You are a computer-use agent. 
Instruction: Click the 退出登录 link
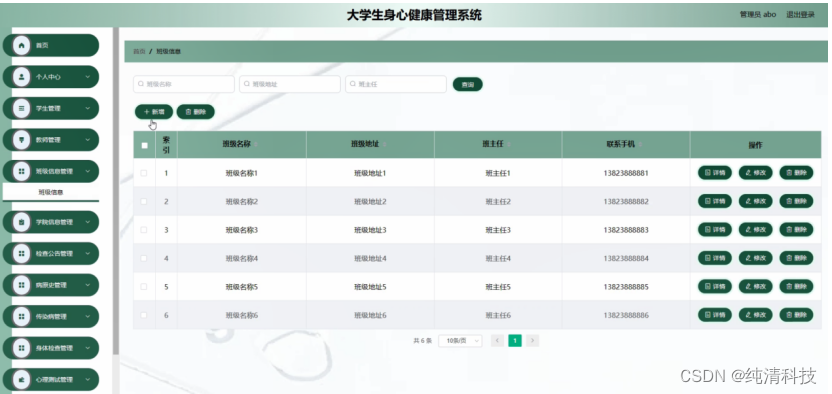coord(800,15)
